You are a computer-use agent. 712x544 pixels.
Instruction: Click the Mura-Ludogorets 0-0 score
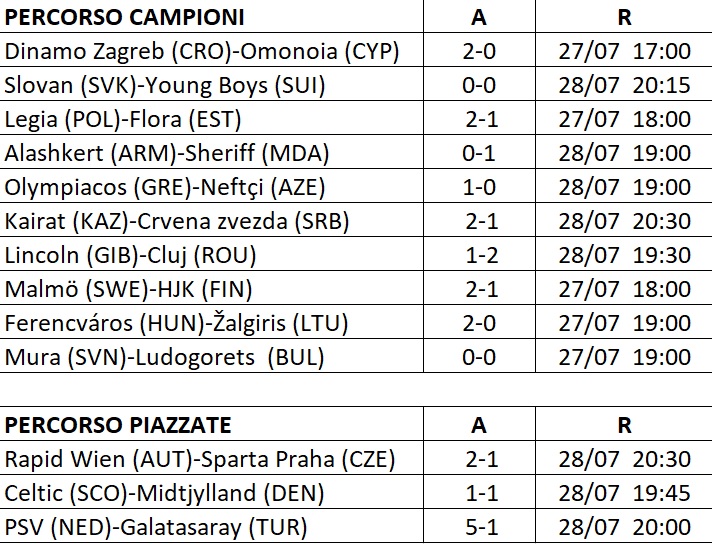pyautogui.click(x=479, y=357)
